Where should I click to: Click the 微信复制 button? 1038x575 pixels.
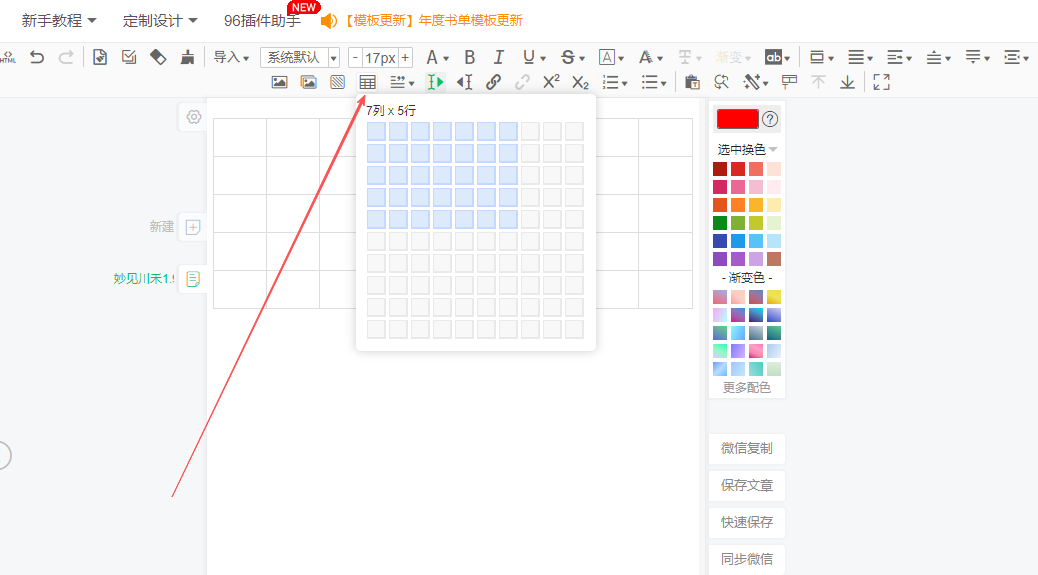[747, 448]
